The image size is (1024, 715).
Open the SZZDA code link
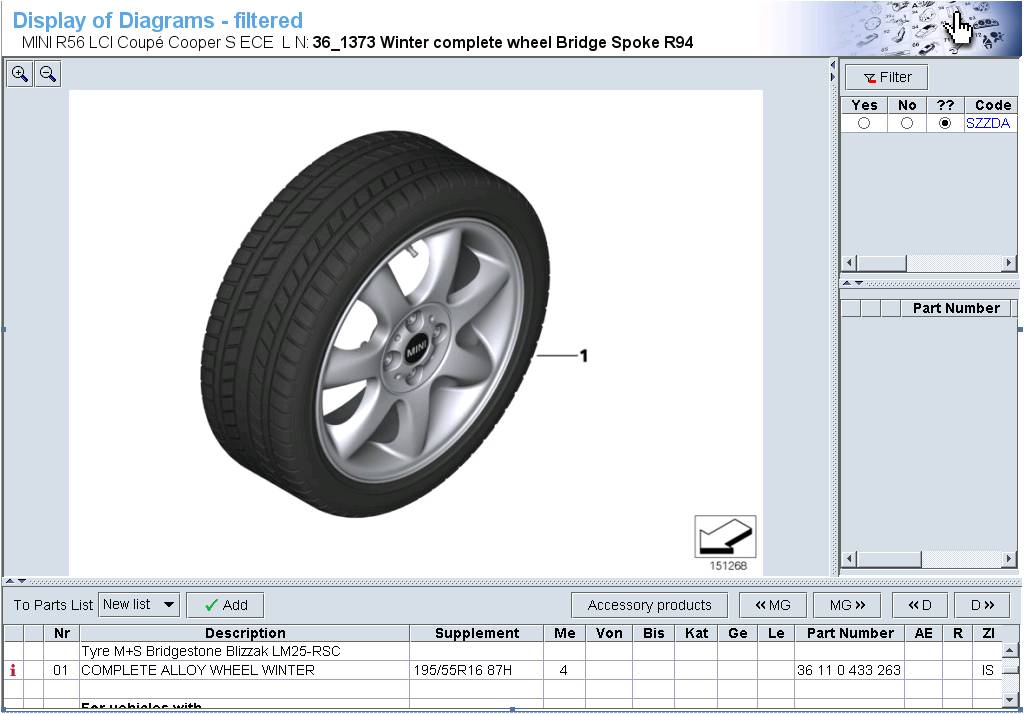[x=988, y=124]
